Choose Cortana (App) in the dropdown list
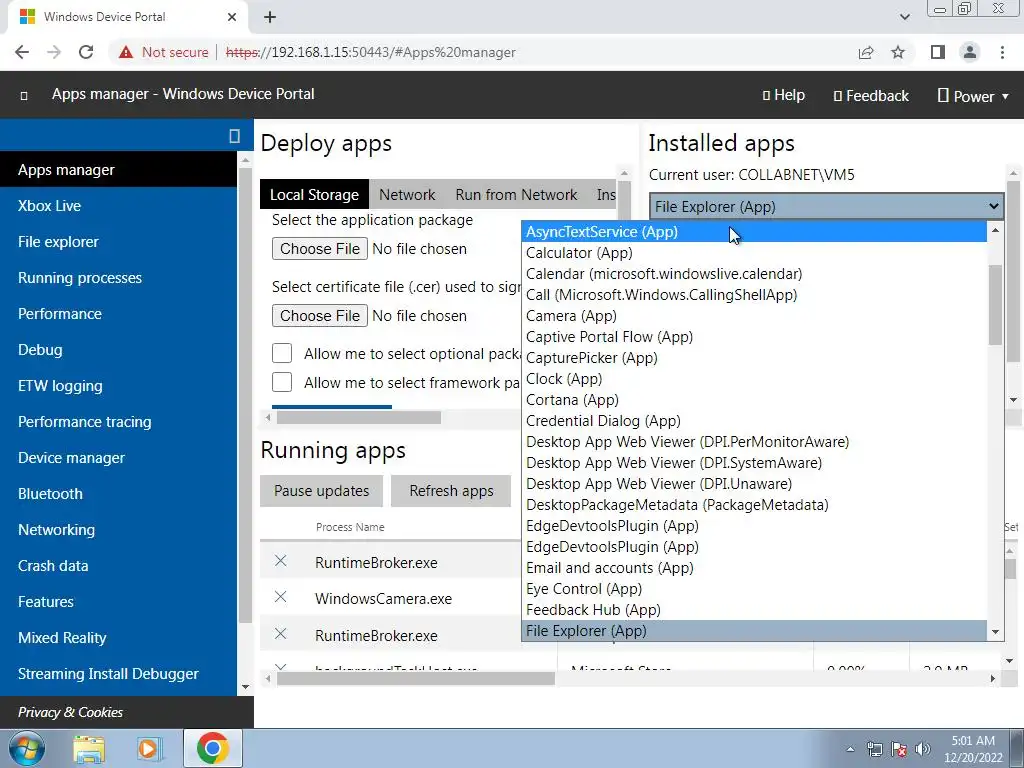 (x=755, y=400)
